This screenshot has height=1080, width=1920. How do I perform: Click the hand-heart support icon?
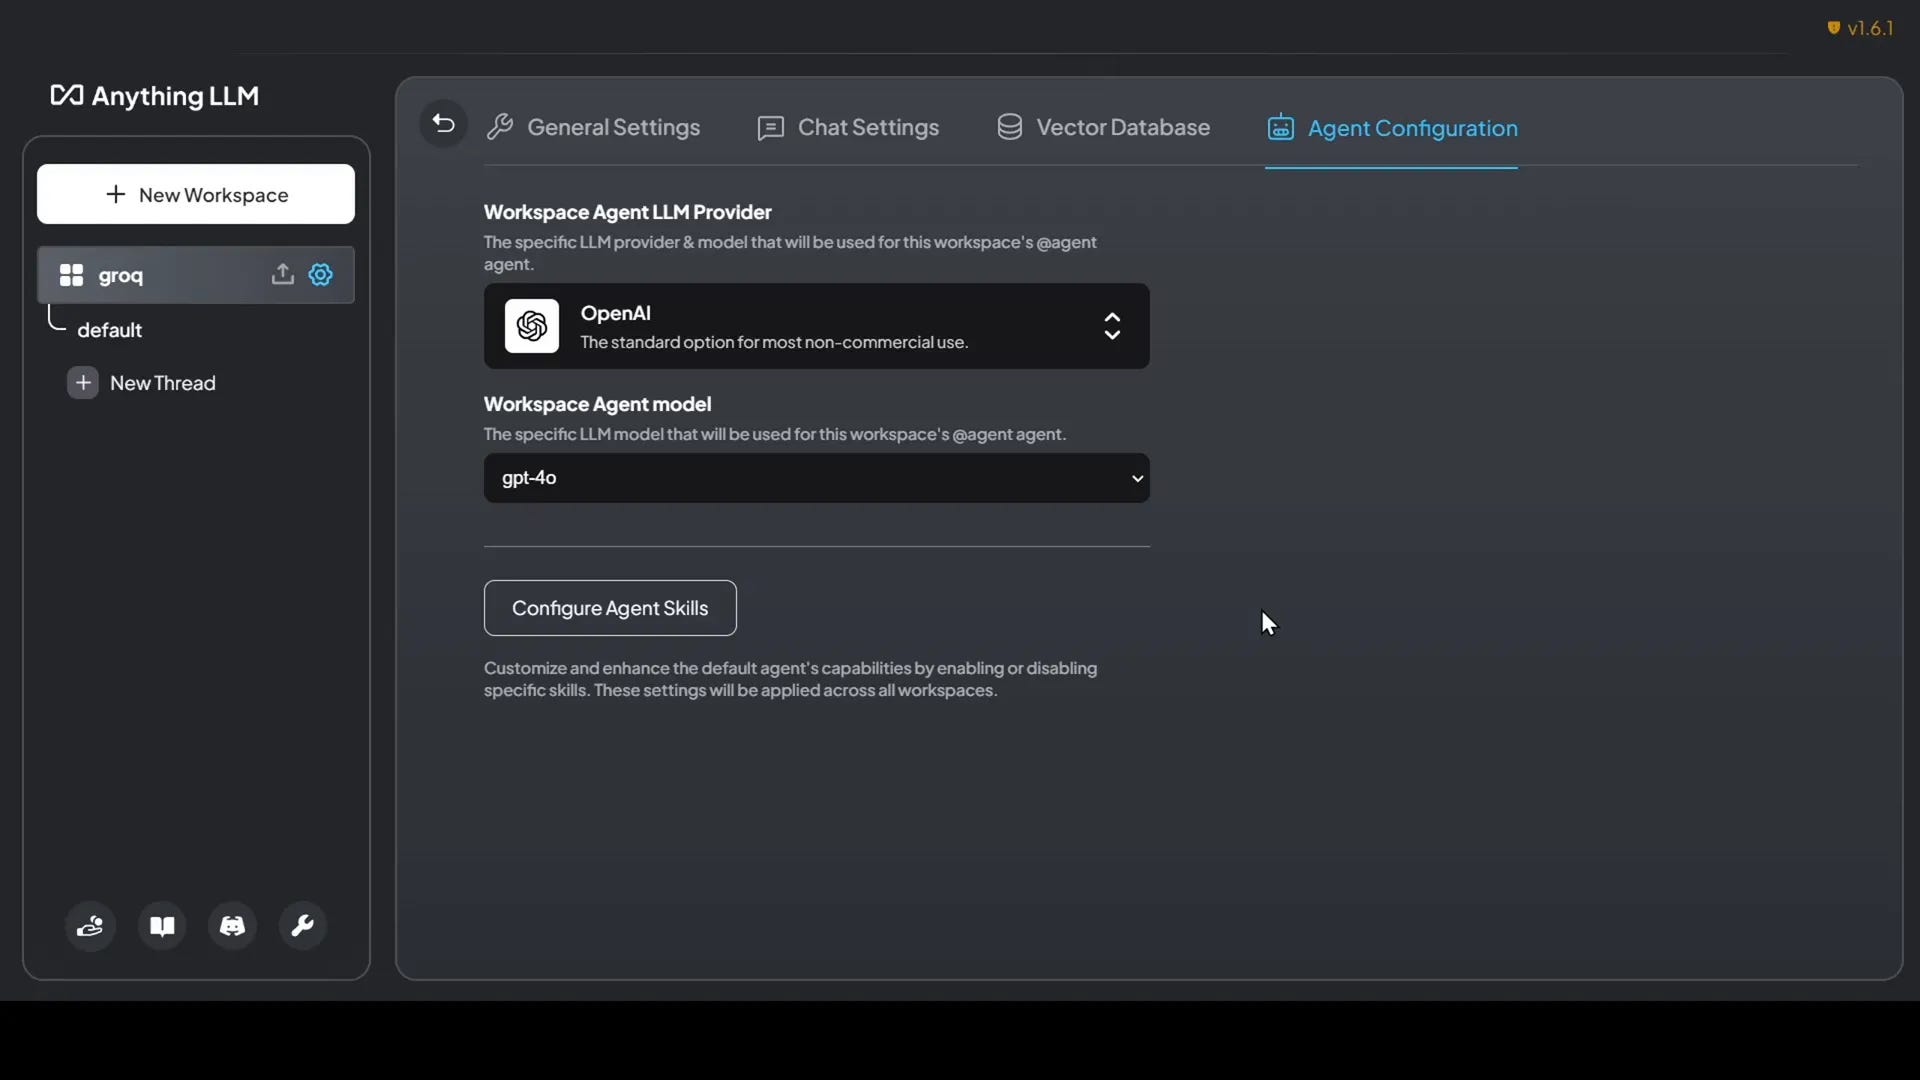(x=90, y=926)
